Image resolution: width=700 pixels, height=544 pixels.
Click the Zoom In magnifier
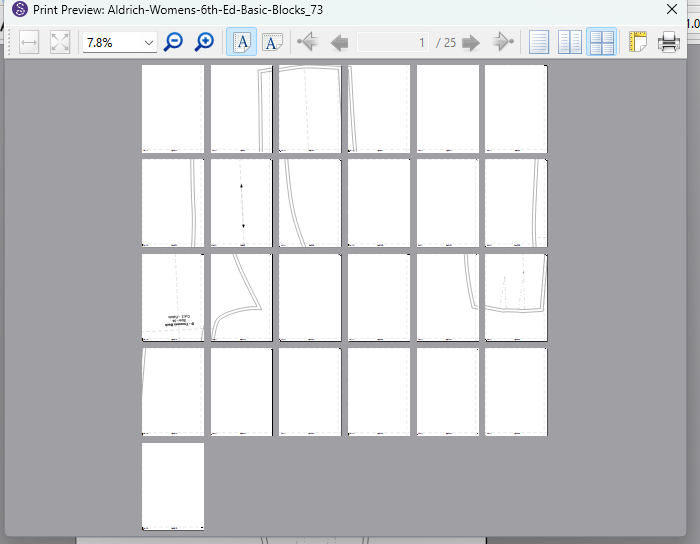tap(204, 42)
